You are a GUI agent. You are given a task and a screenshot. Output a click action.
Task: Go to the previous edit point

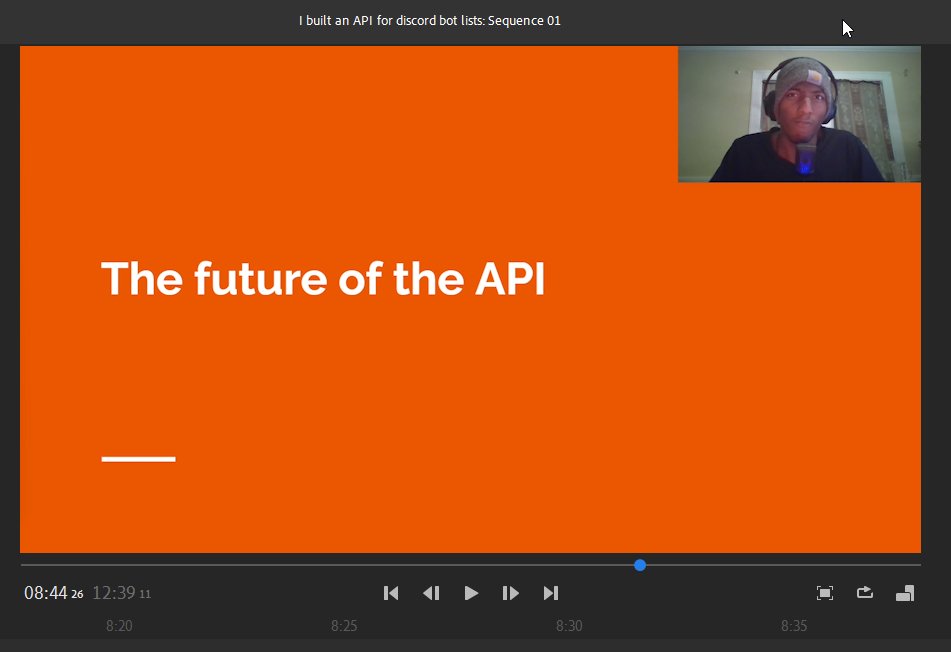(x=391, y=593)
